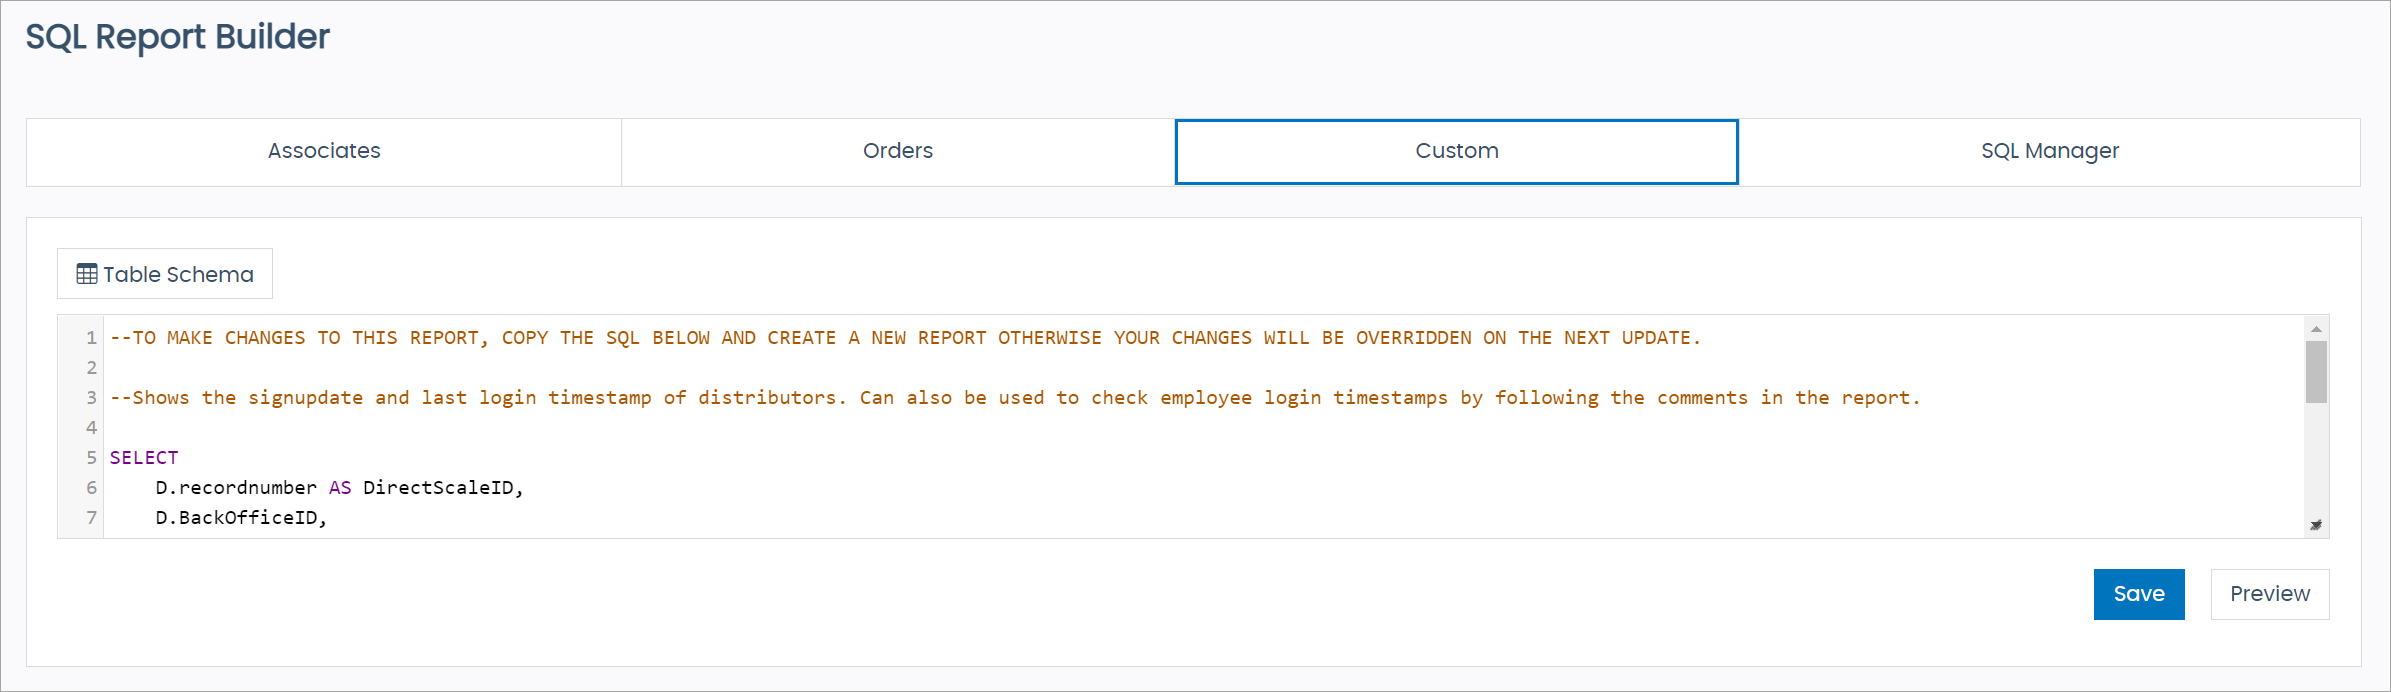Click line number 7 in the gutter
Screen dimensions: 2391x692
tap(91, 518)
